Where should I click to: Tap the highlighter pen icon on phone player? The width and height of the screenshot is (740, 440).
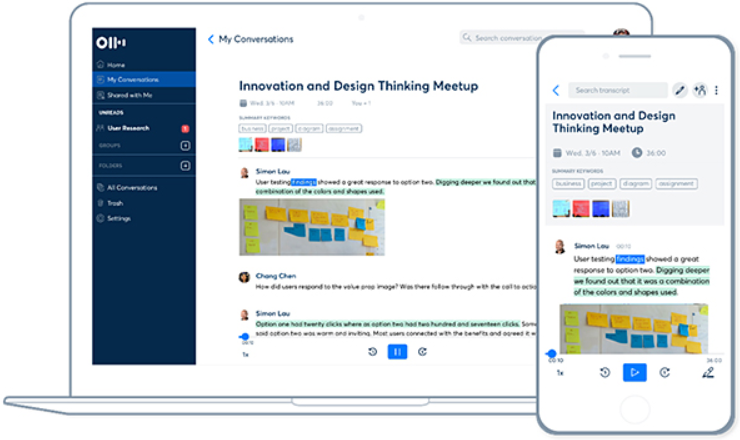tap(708, 373)
